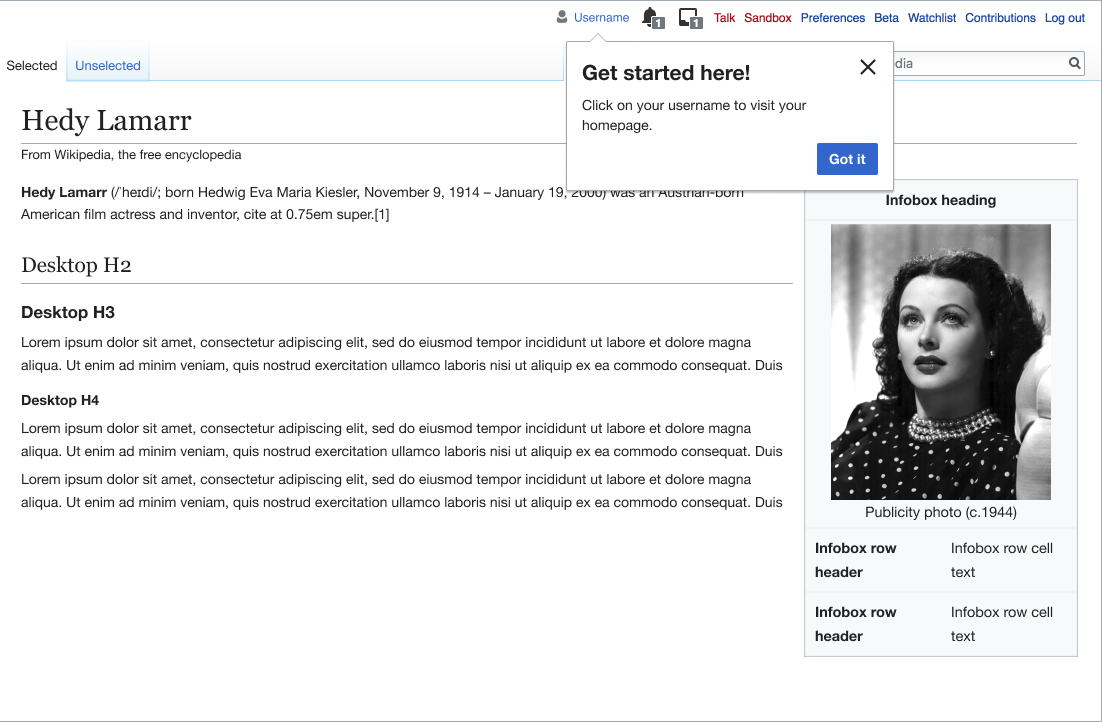Image resolution: width=1102 pixels, height=722 pixels.
Task: Open the Username link
Action: point(601,18)
